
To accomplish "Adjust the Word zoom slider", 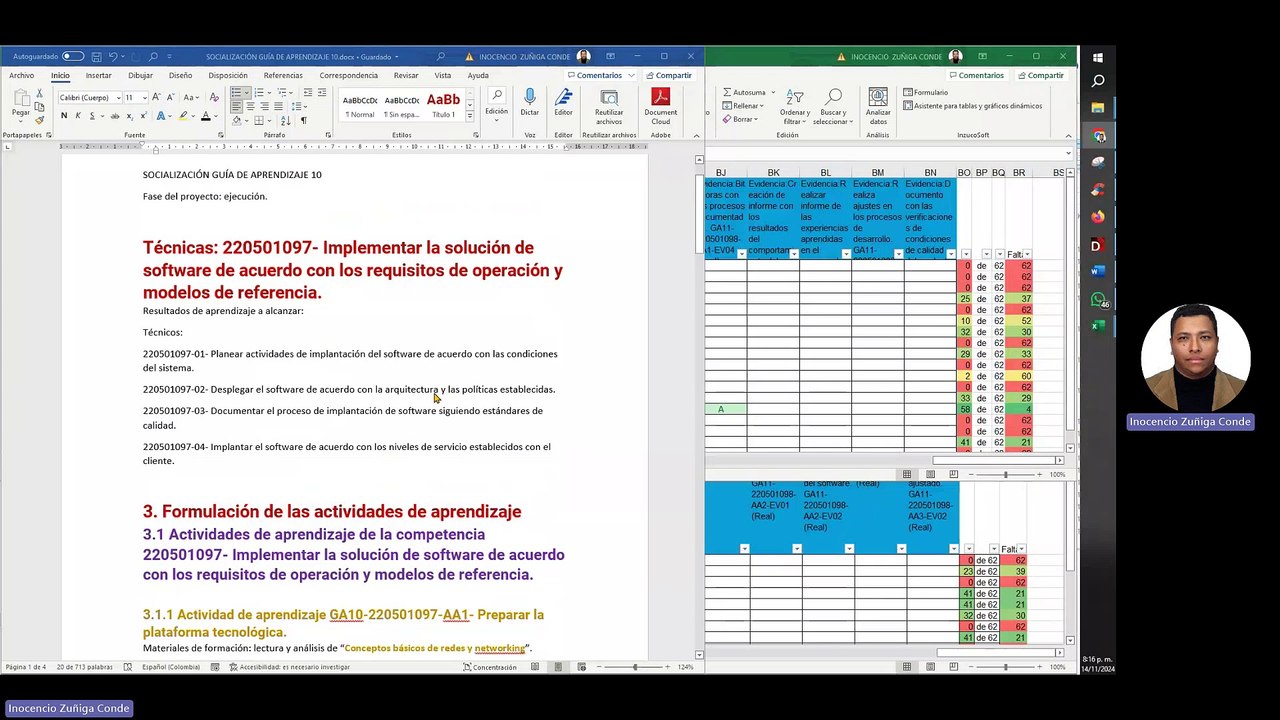I will coord(634,667).
